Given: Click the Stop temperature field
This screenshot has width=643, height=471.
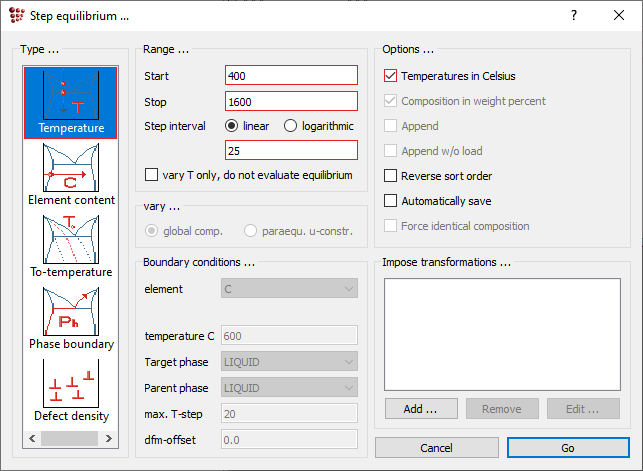Looking at the screenshot, I should 291,101.
